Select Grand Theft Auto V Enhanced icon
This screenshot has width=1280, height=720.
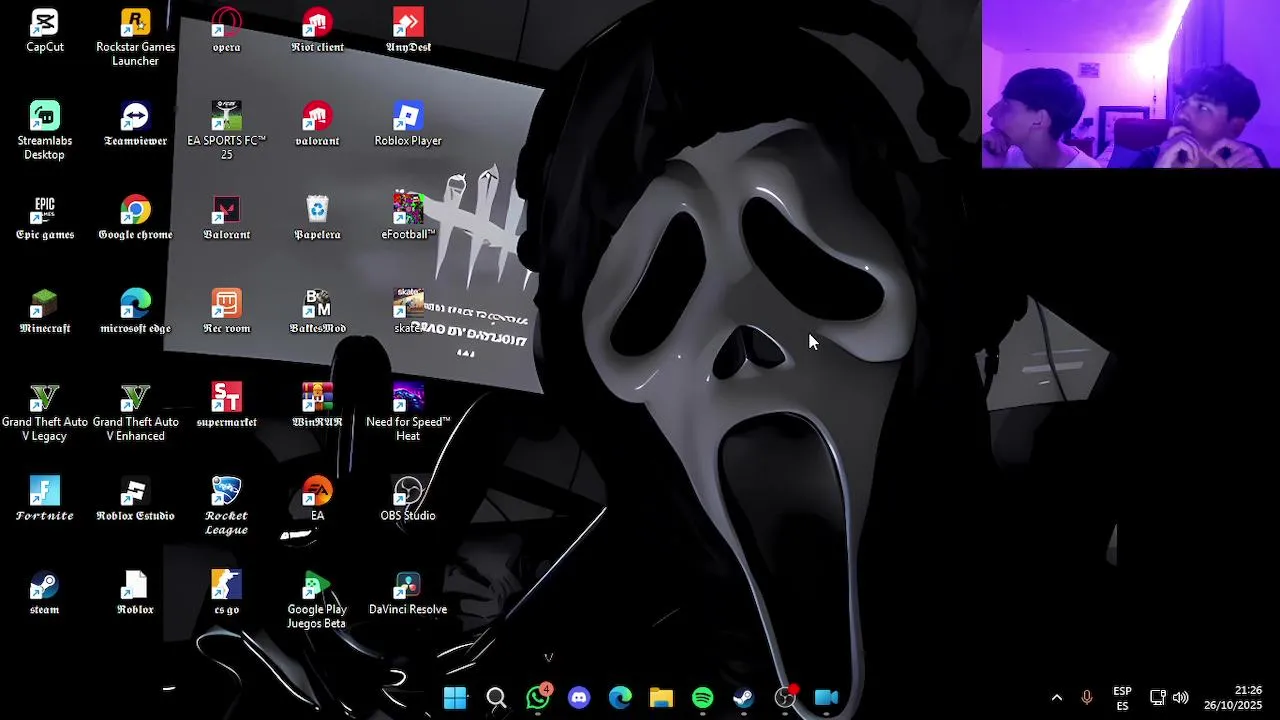tap(135, 413)
